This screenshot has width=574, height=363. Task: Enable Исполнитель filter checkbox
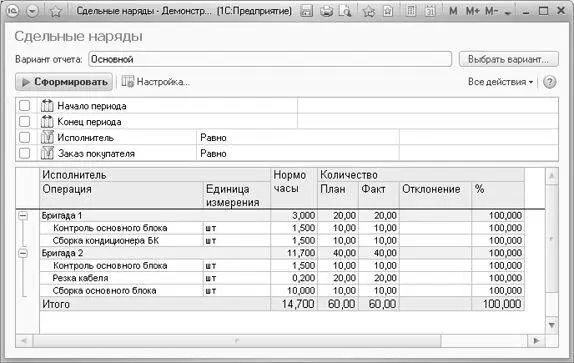pos(25,138)
